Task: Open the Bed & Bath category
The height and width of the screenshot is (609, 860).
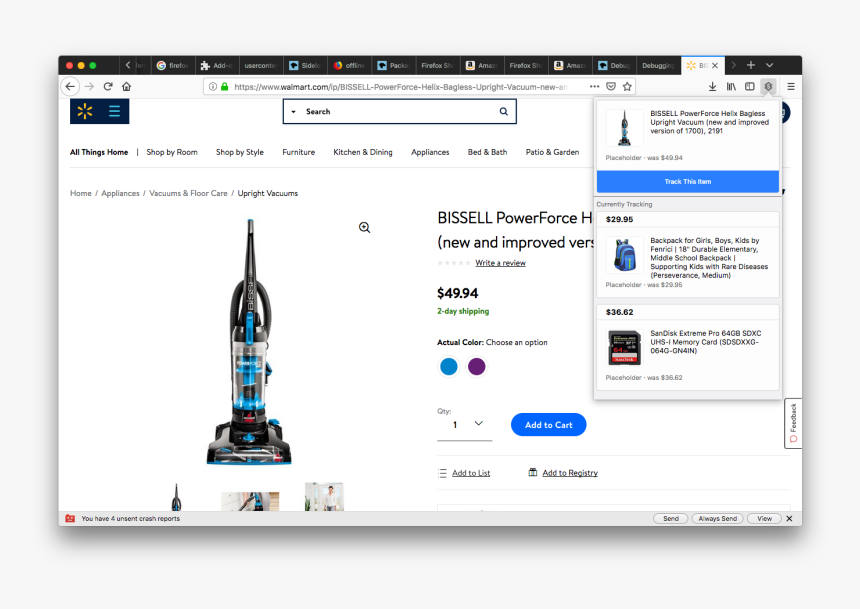Action: click(x=487, y=152)
